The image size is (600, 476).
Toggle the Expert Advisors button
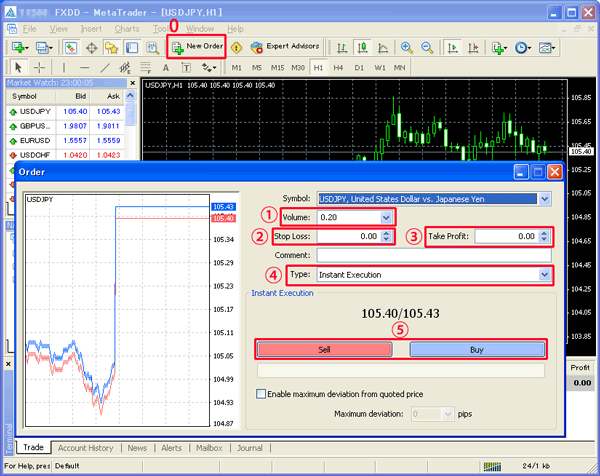(284, 47)
